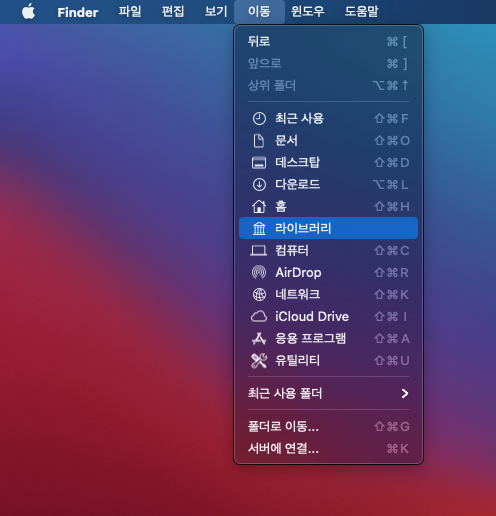Click the applications icon beside 응용 프로그램

(259, 339)
